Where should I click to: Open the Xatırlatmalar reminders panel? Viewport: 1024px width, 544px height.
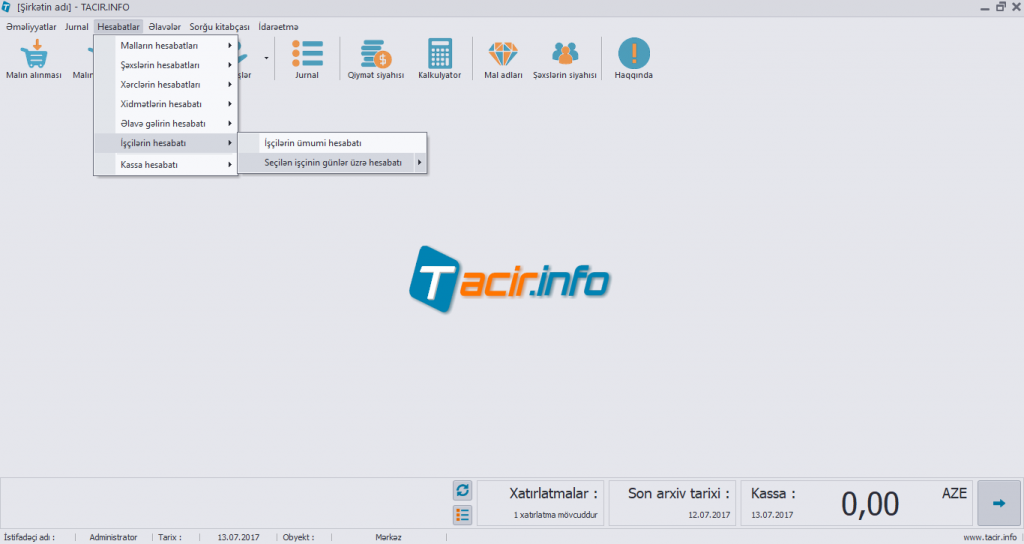coord(540,502)
